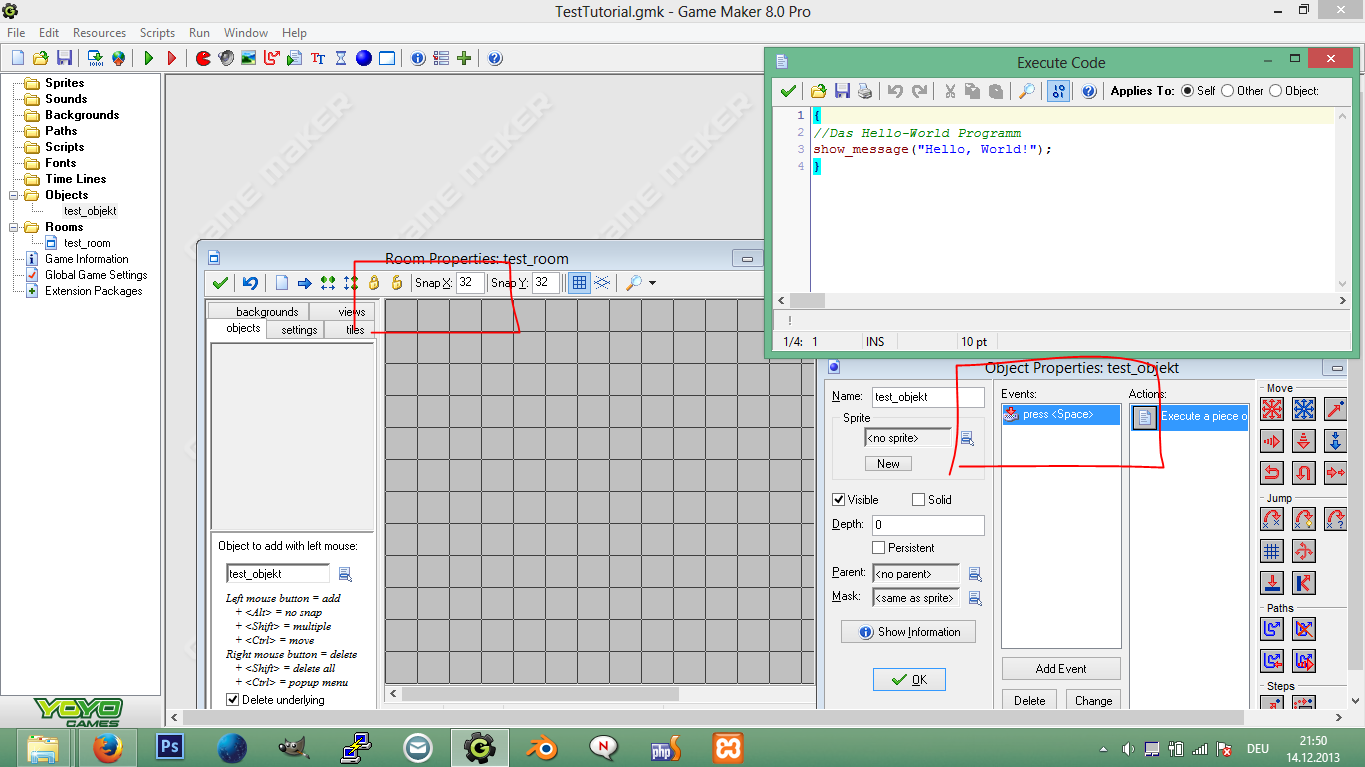The image size is (1365, 767).
Task: Run the game with green play button
Action: (x=149, y=58)
